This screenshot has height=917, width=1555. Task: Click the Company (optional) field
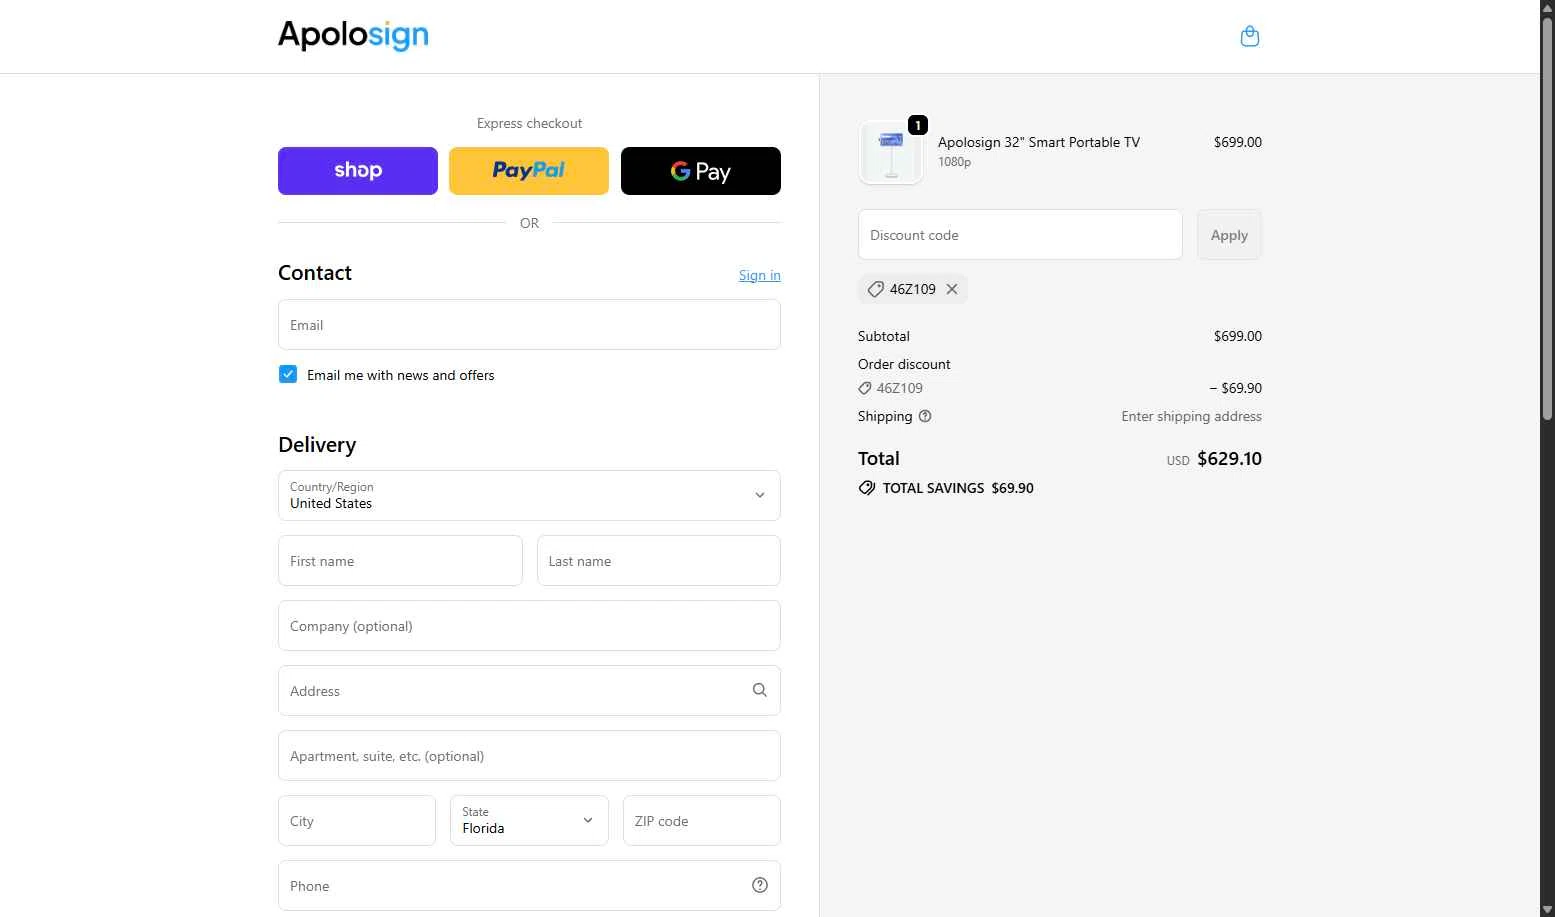pos(529,626)
